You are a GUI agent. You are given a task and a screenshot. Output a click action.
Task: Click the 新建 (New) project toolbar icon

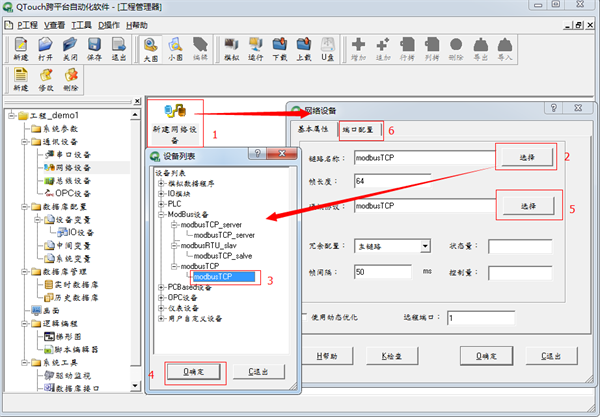[20, 50]
